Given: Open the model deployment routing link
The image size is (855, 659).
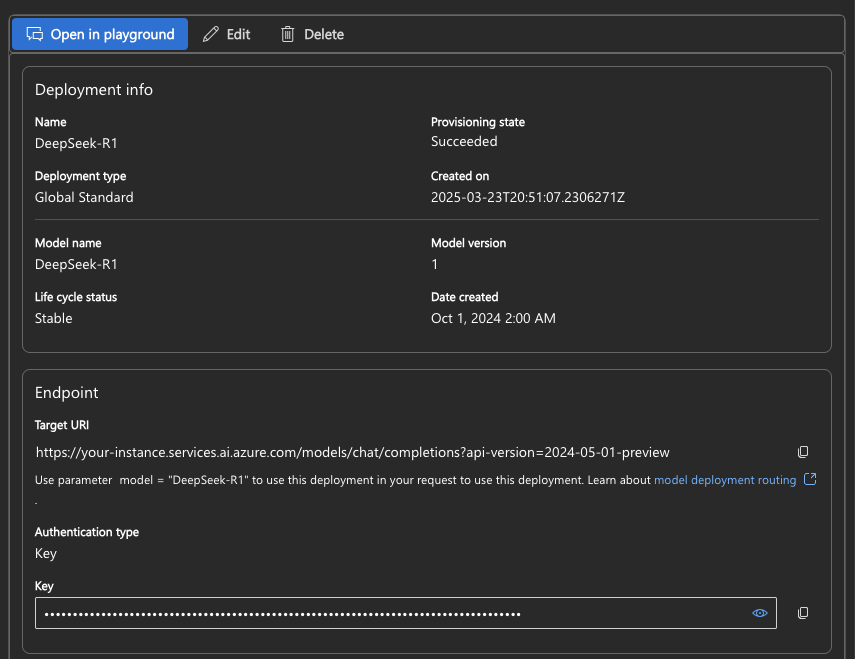Looking at the screenshot, I should 725,480.
